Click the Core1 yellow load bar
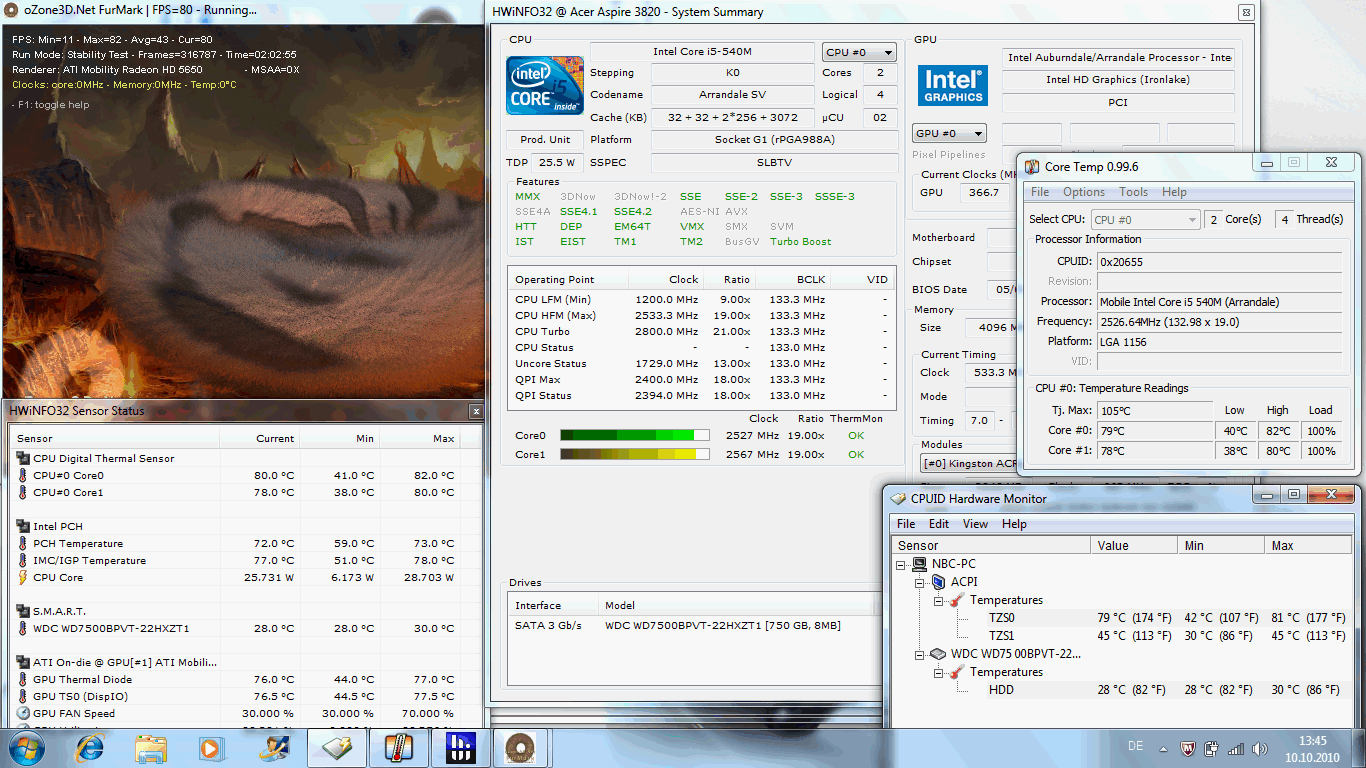The width and height of the screenshot is (1366, 768). [634, 454]
